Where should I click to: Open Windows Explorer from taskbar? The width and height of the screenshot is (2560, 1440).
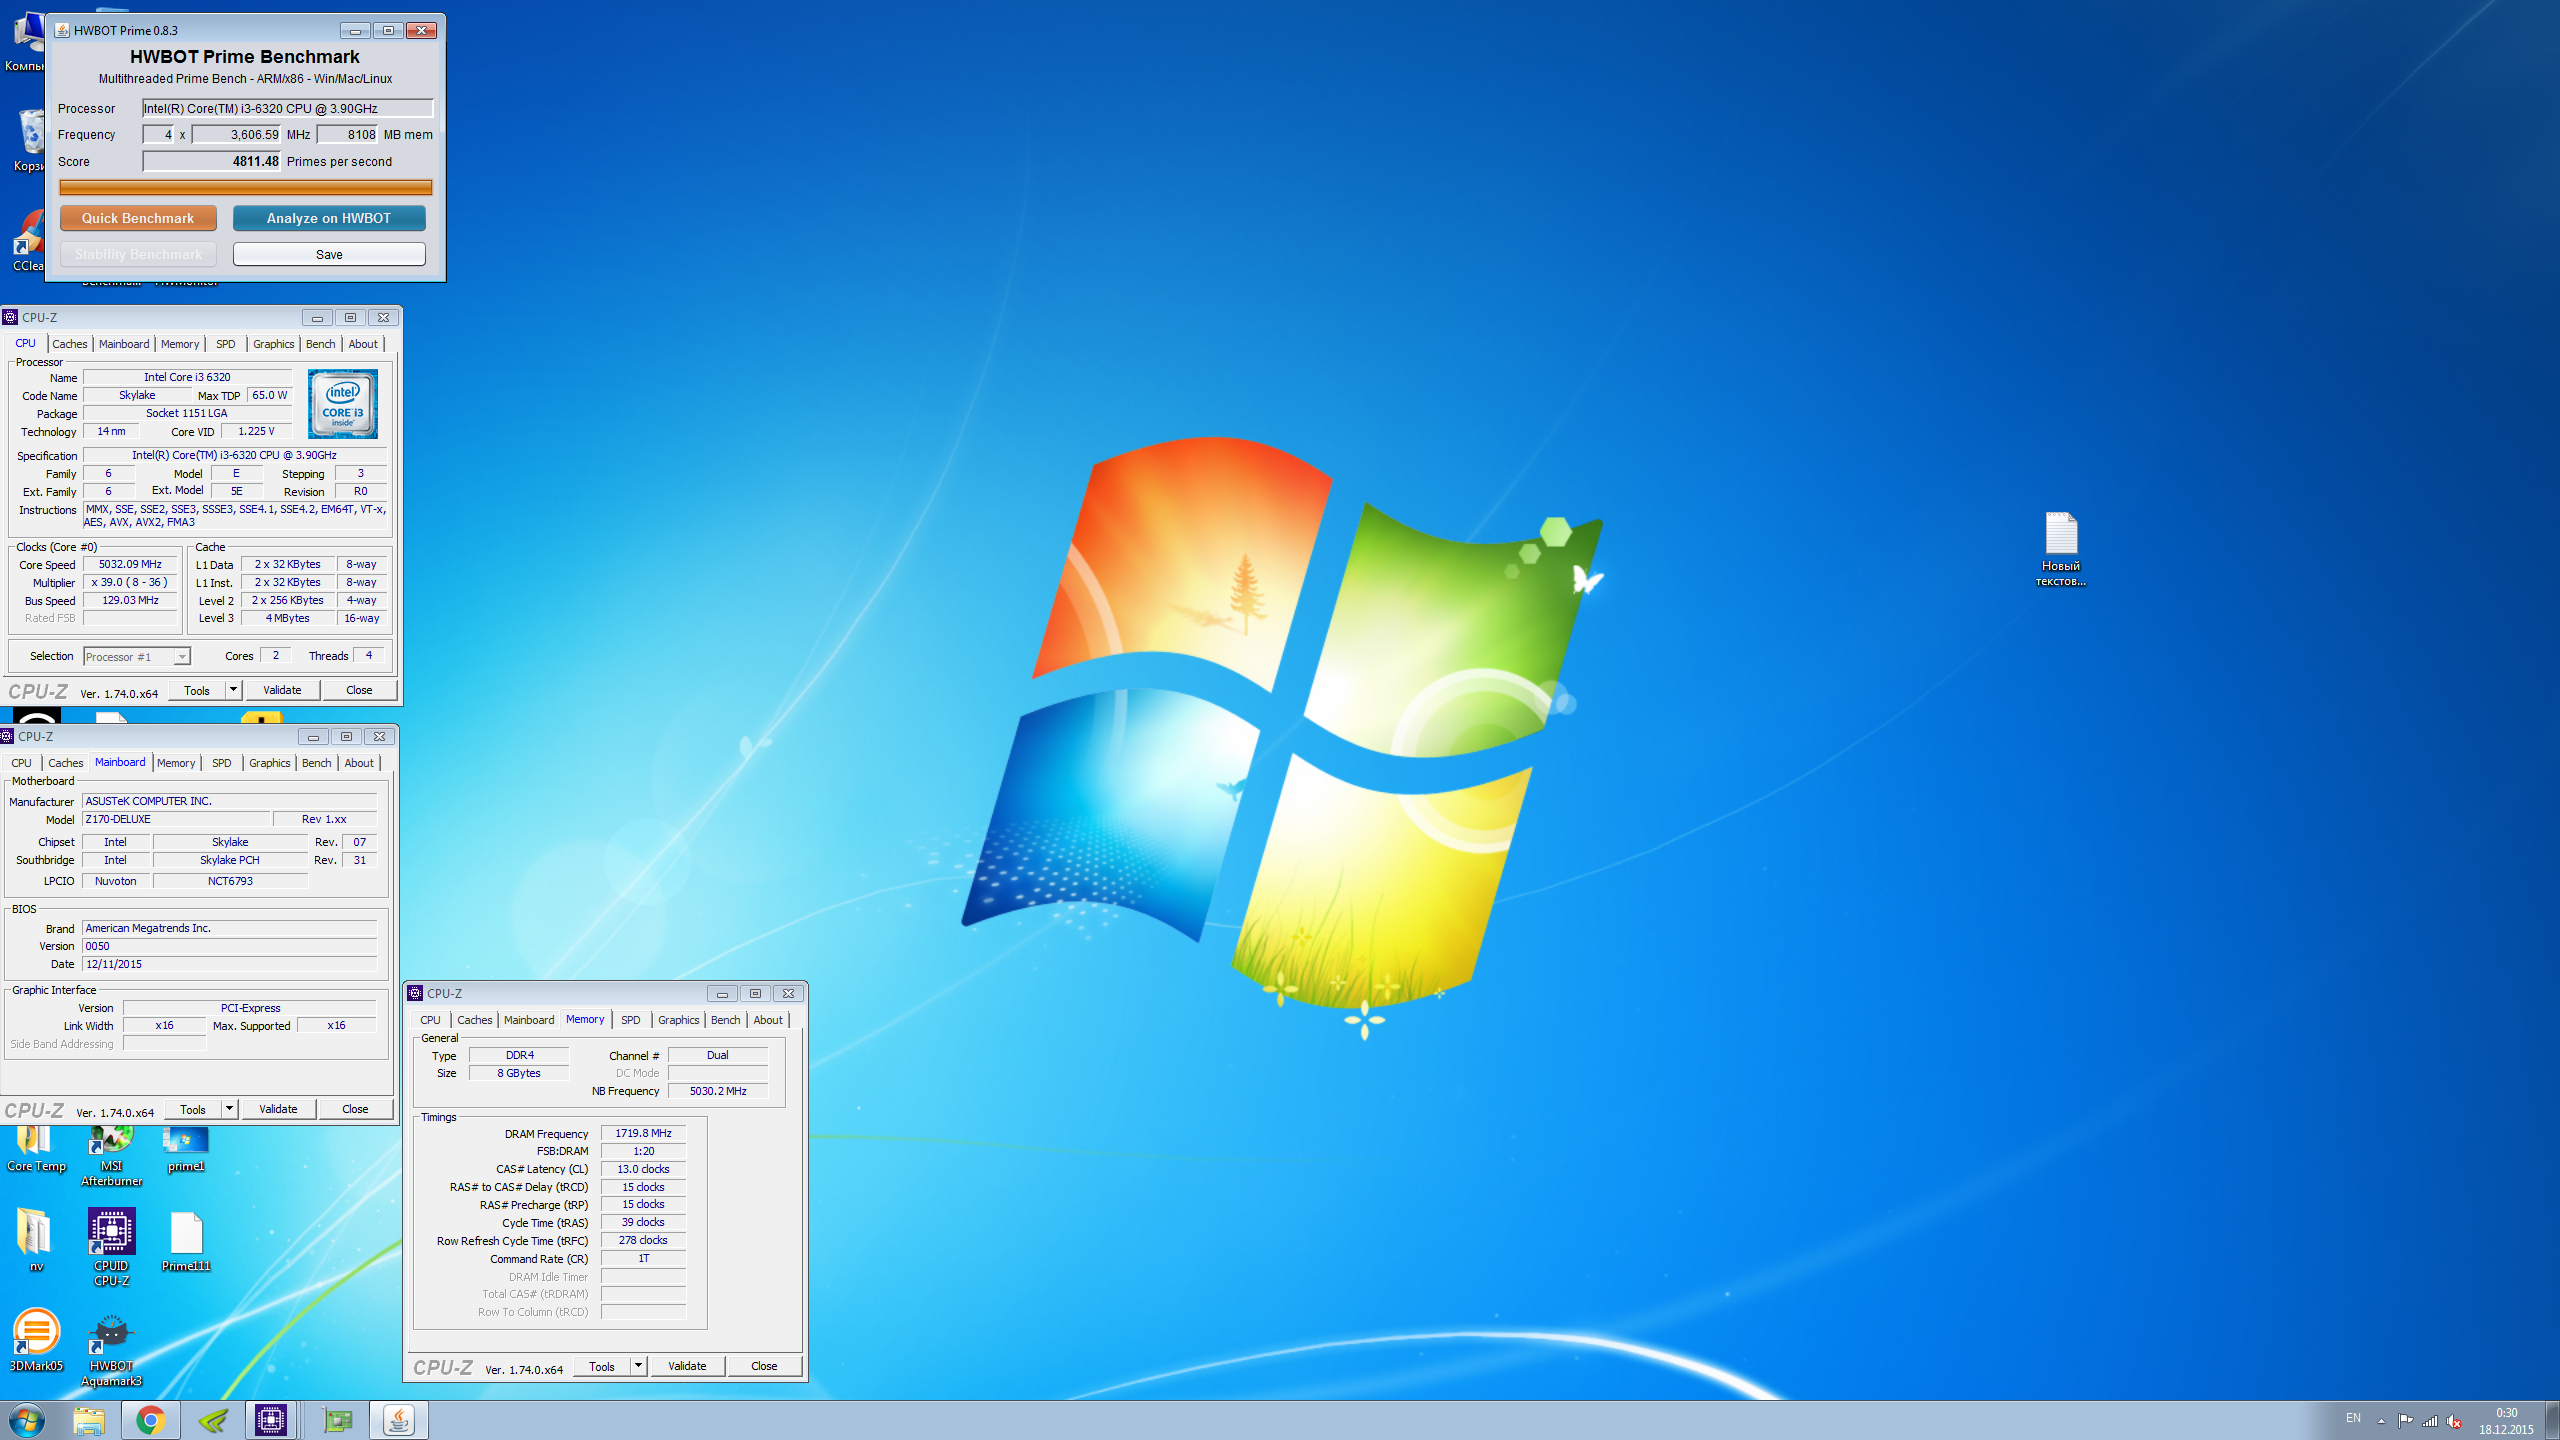tap(89, 1420)
